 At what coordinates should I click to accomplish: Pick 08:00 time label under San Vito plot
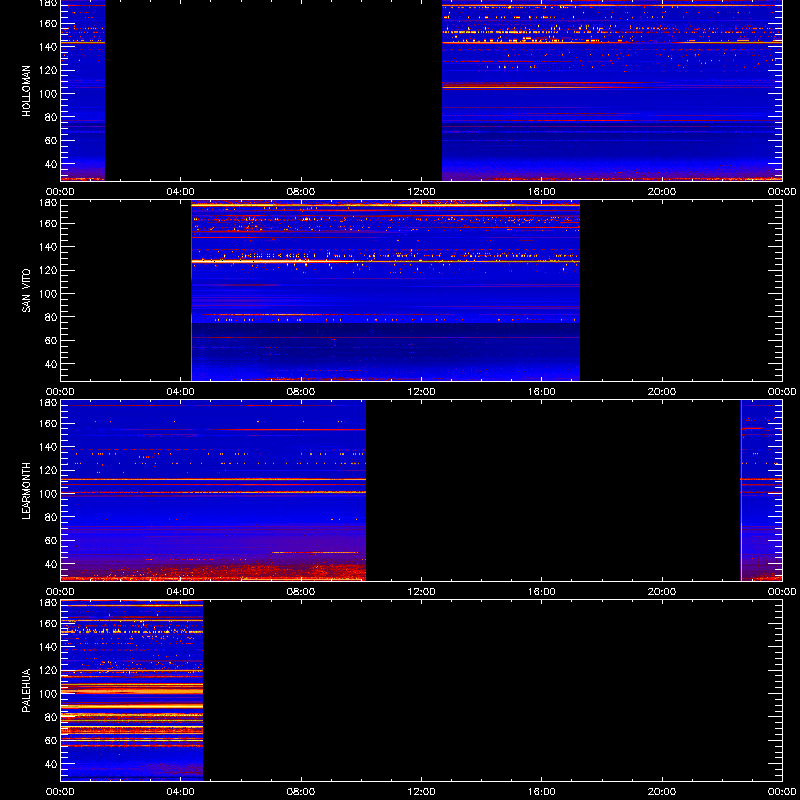tap(301, 392)
